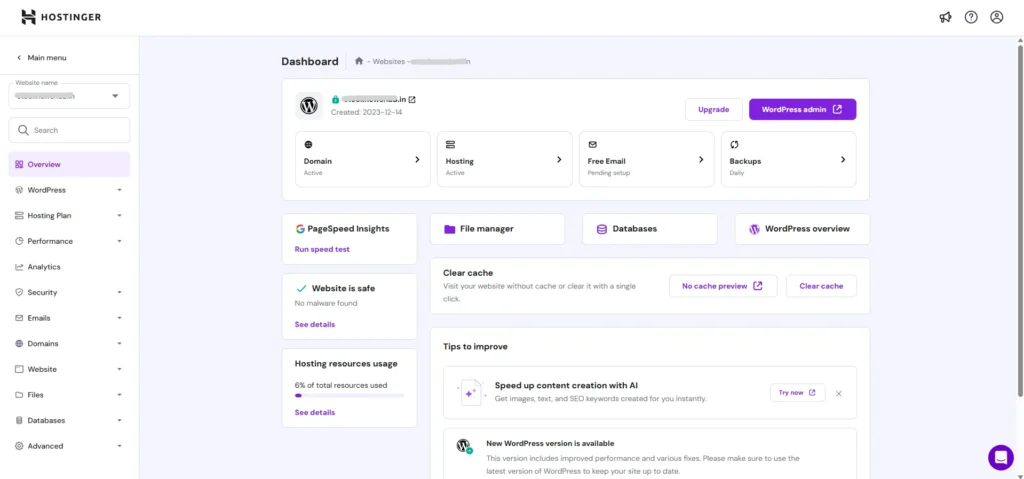1024x479 pixels.
Task: Open the user account profile icon
Action: click(x=997, y=18)
